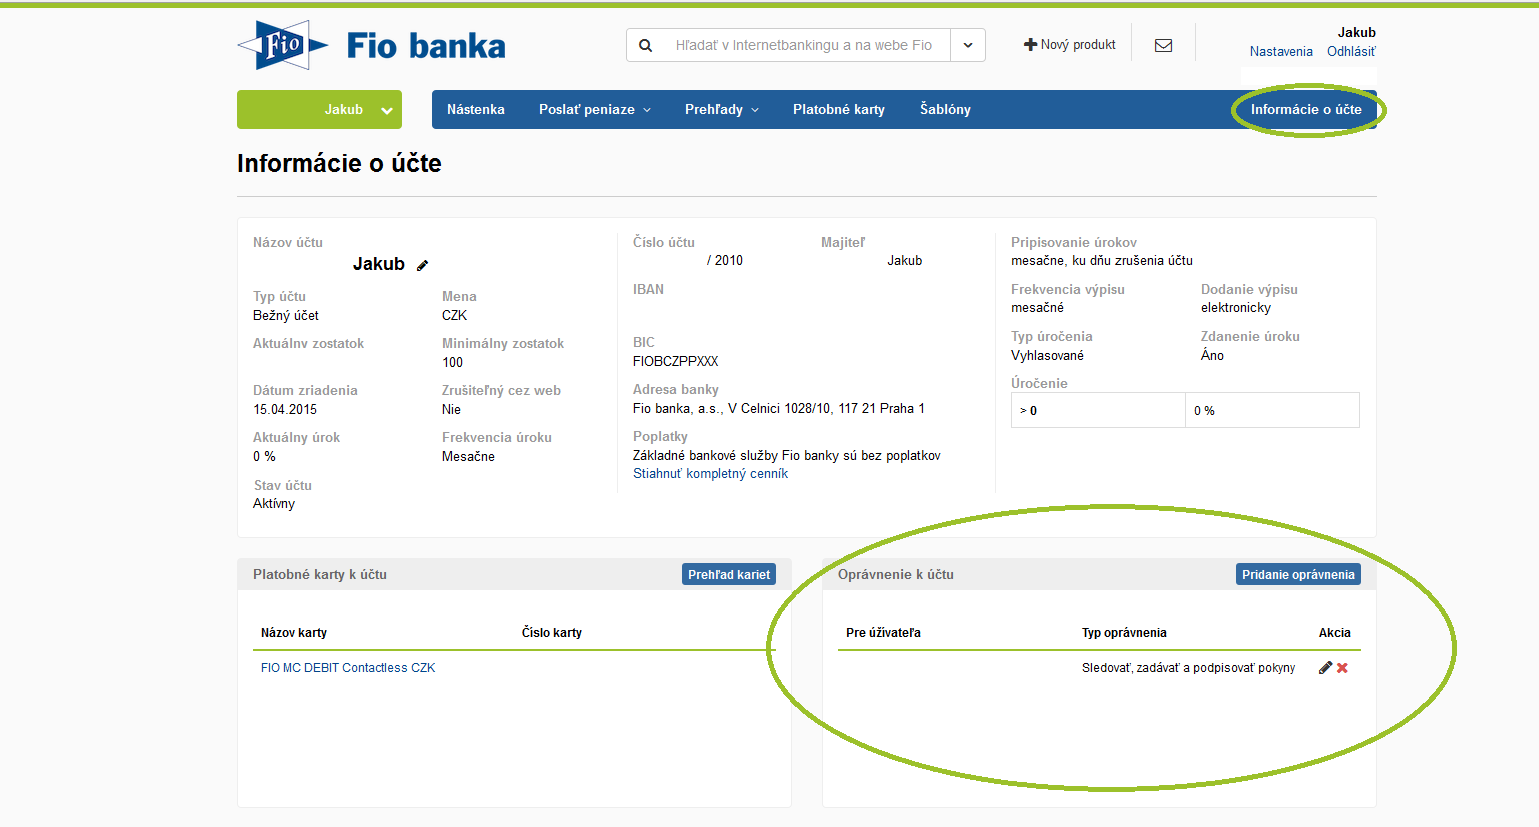The image size is (1539, 827).
Task: Click the creation date 15.04.2015
Action: click(285, 409)
